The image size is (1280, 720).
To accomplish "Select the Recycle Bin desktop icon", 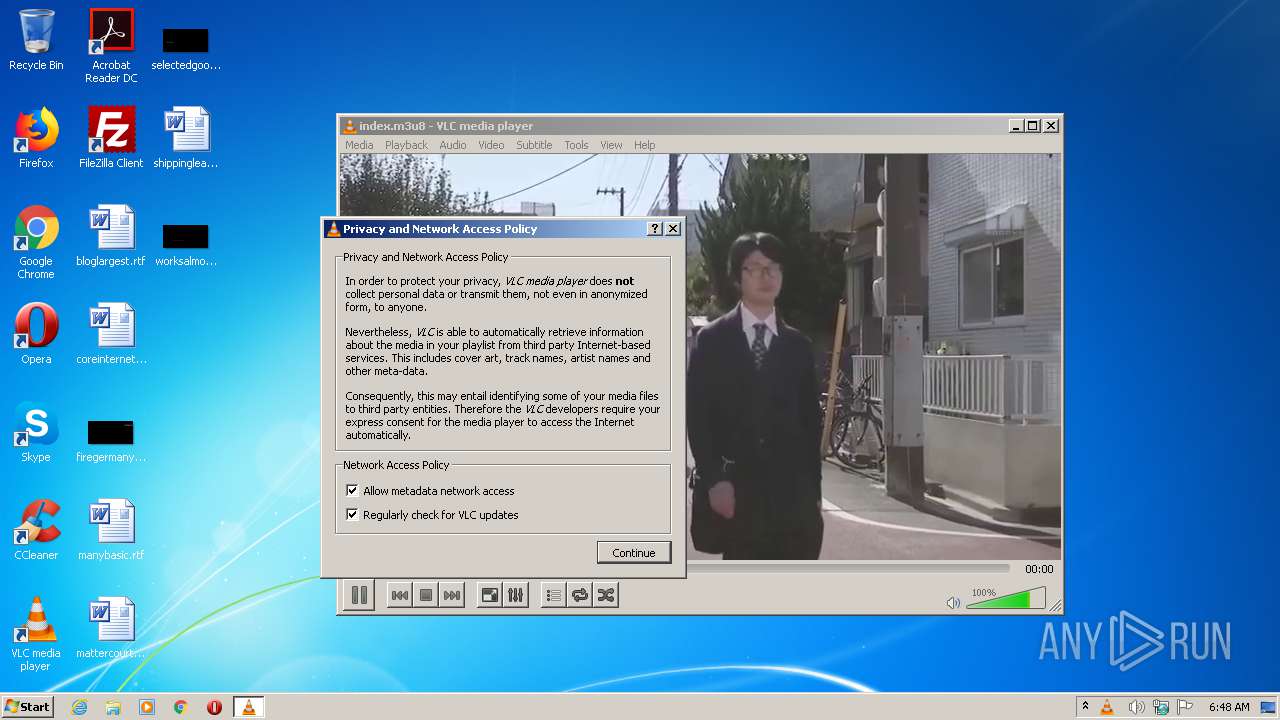I will point(36,40).
